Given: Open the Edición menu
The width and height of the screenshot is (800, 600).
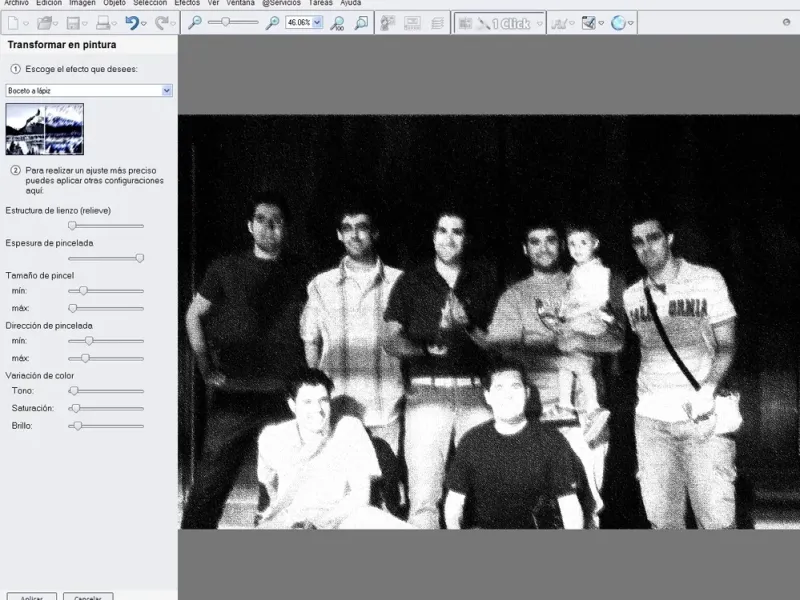Looking at the screenshot, I should point(49,3).
